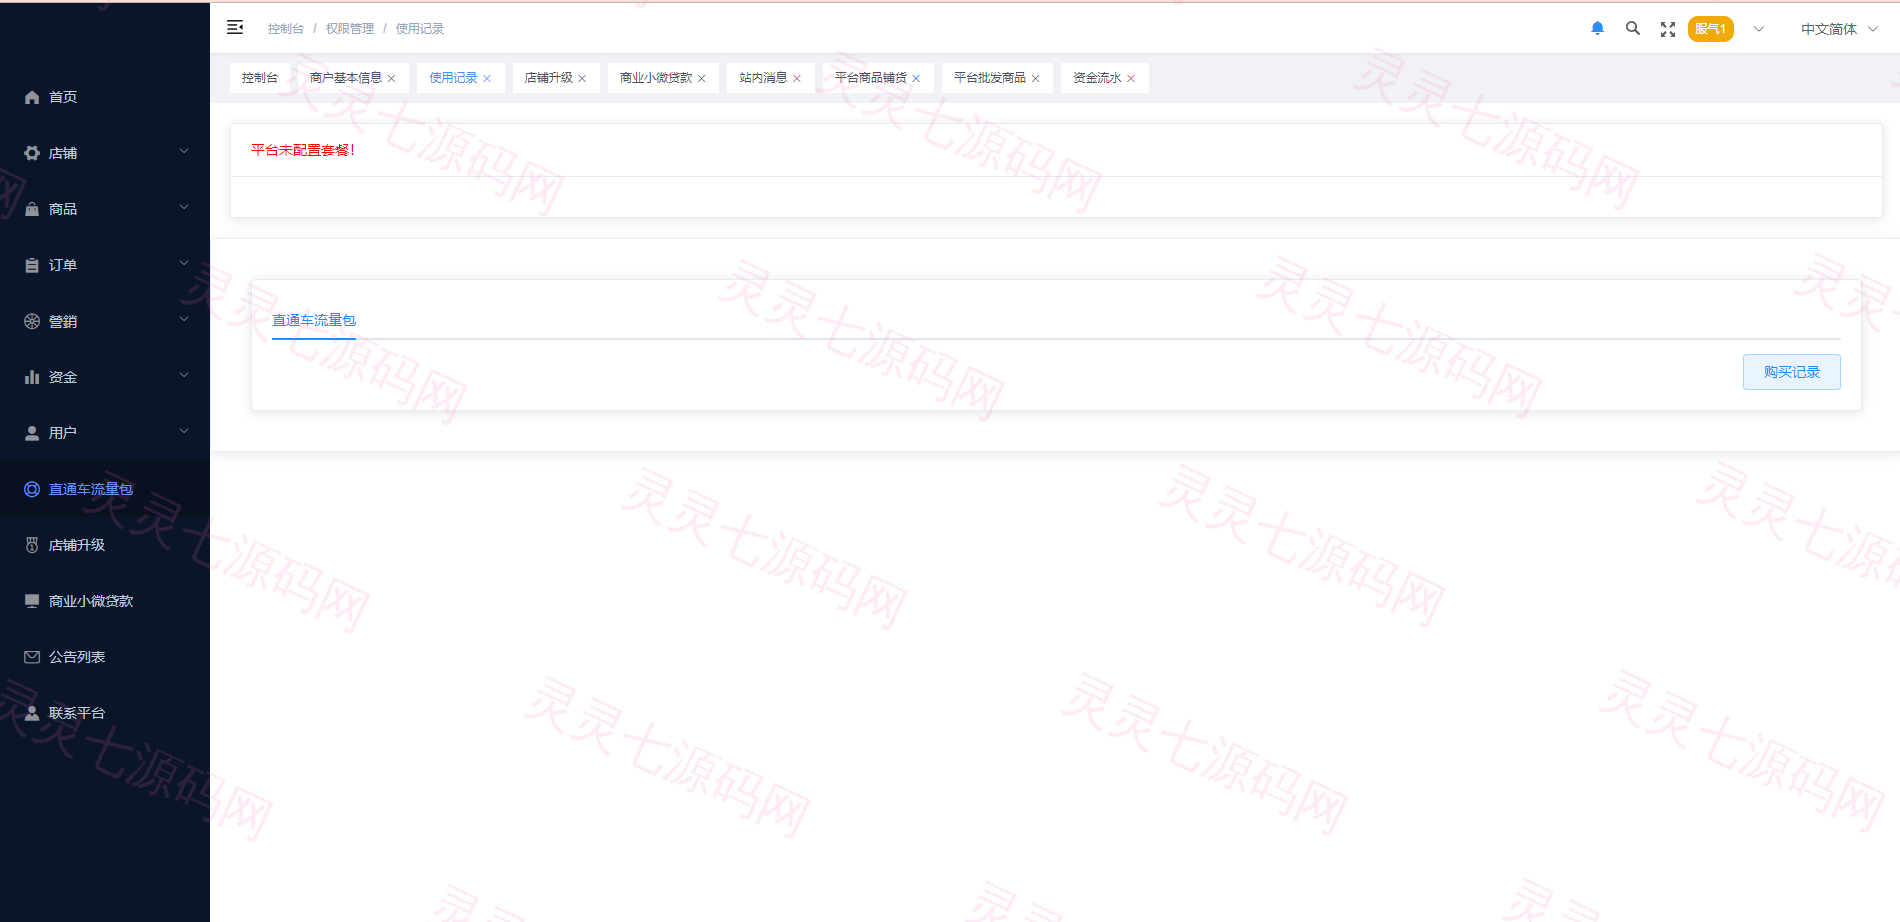1900x922 pixels.
Task: Click the clipboard icon beside 订单
Action: [32, 265]
